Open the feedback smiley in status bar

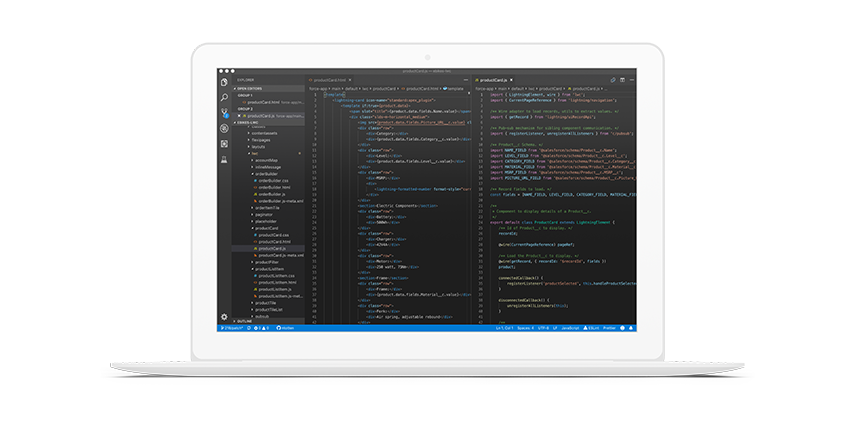click(622, 328)
